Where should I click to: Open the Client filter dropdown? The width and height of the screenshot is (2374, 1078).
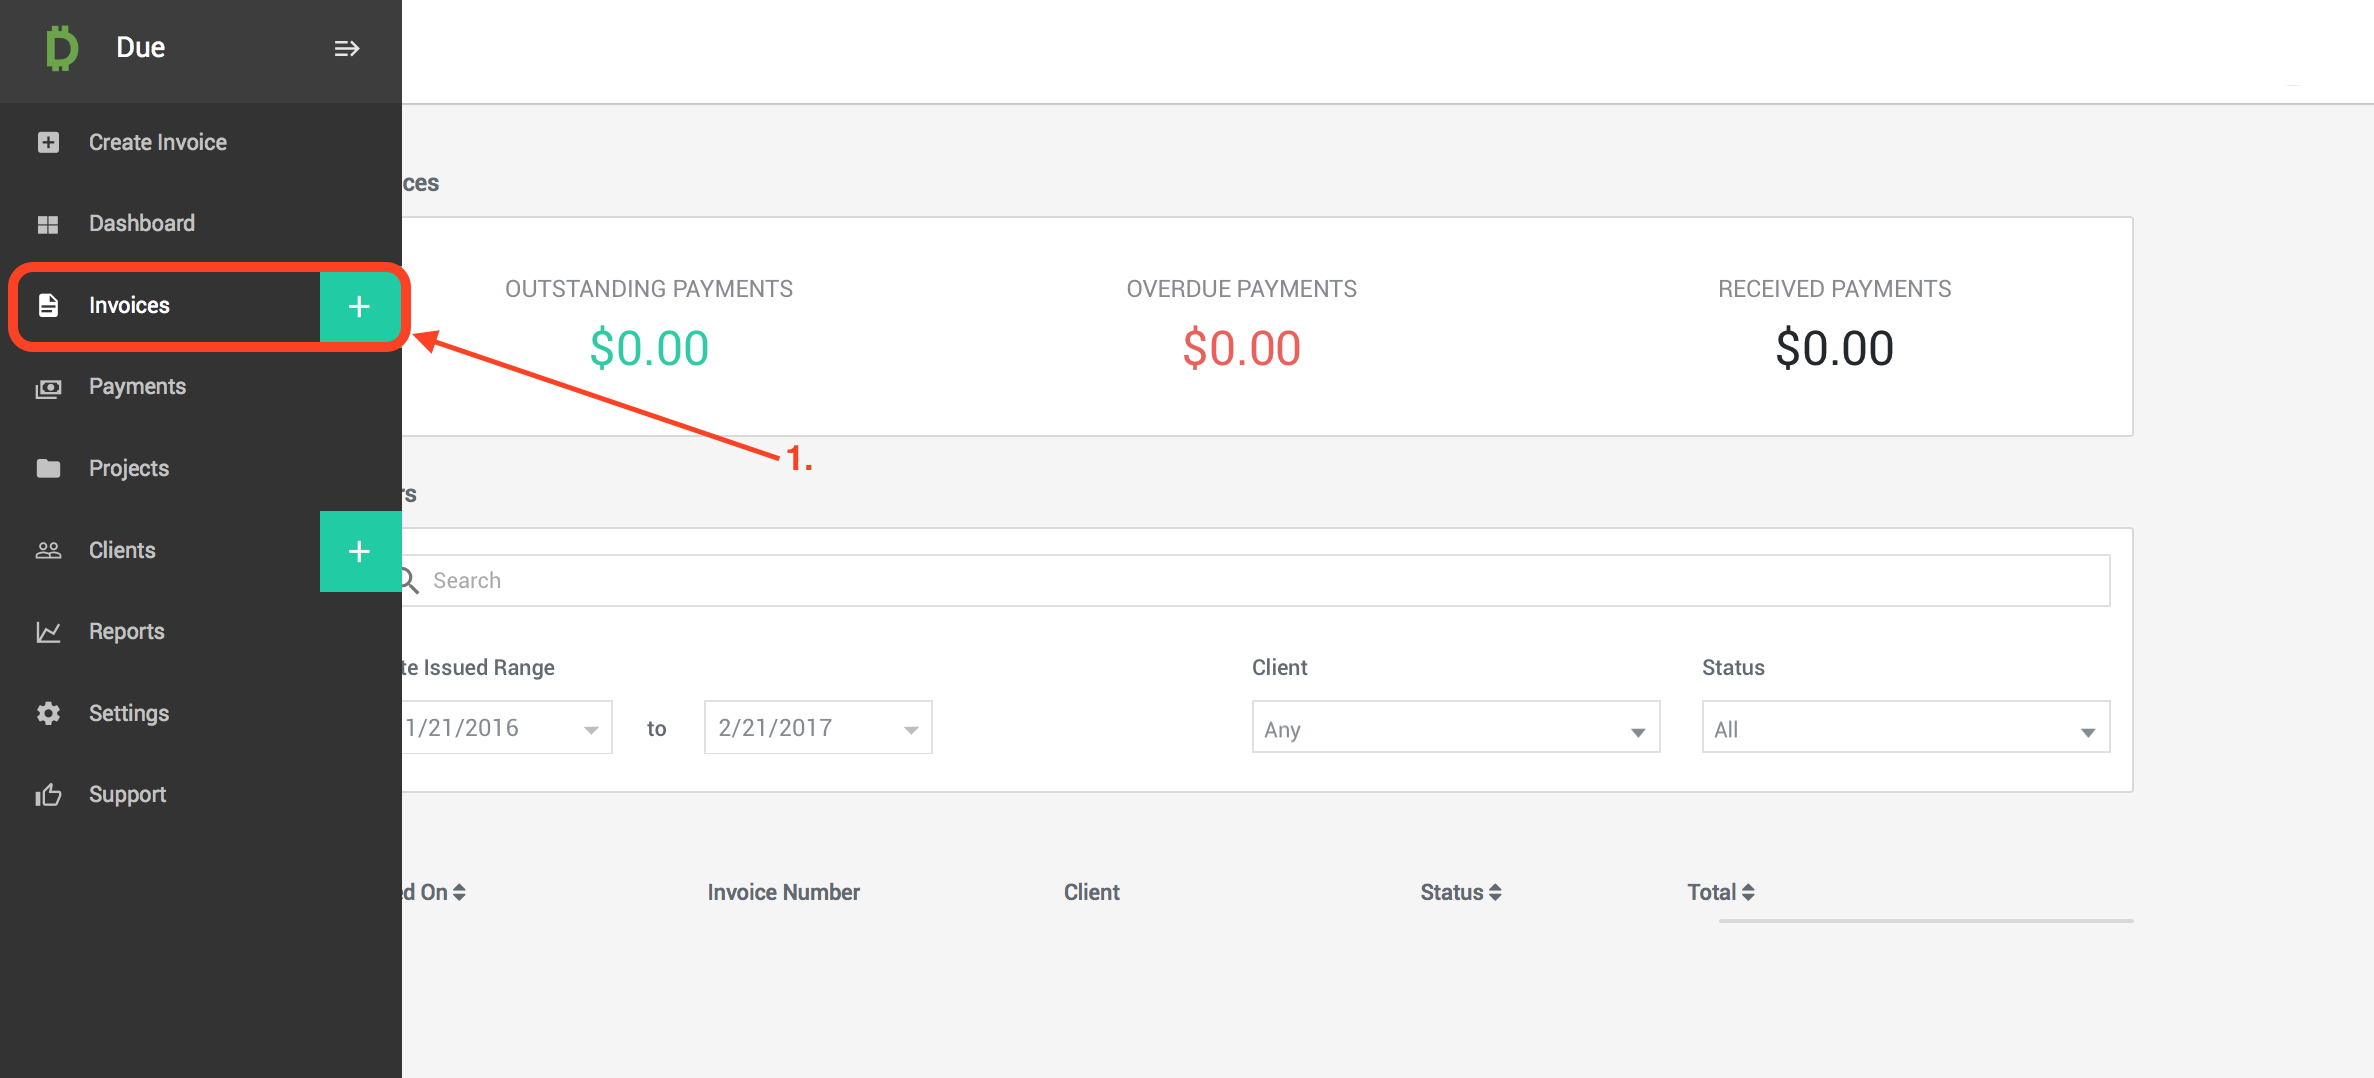point(1455,728)
